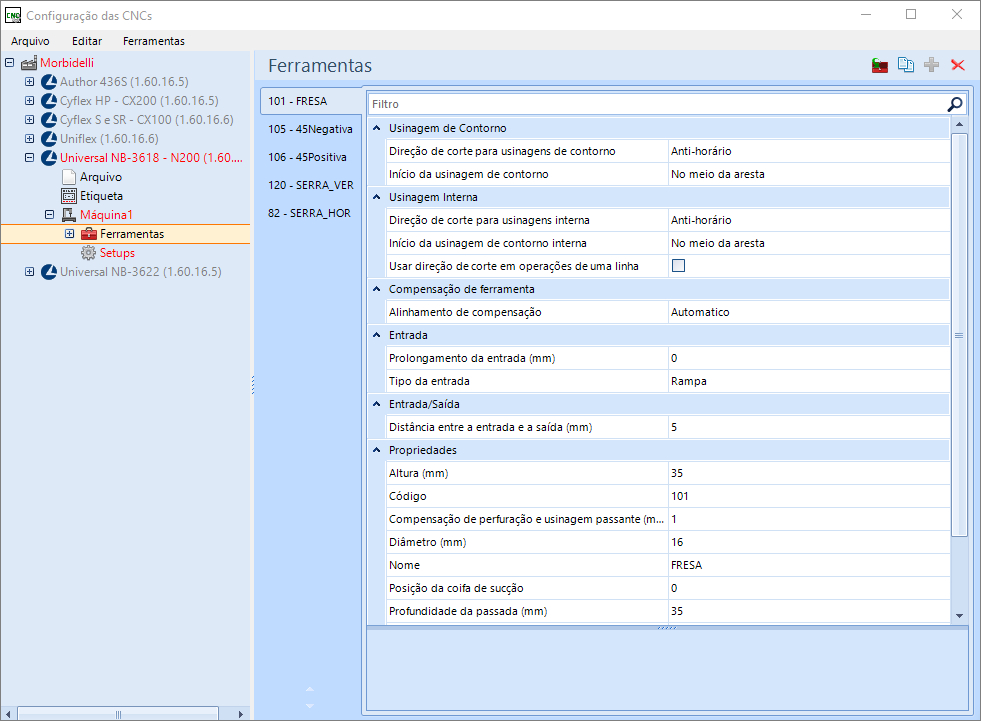981x721 pixels.
Task: Expand the Uniflex tree node
Action: tap(29, 139)
